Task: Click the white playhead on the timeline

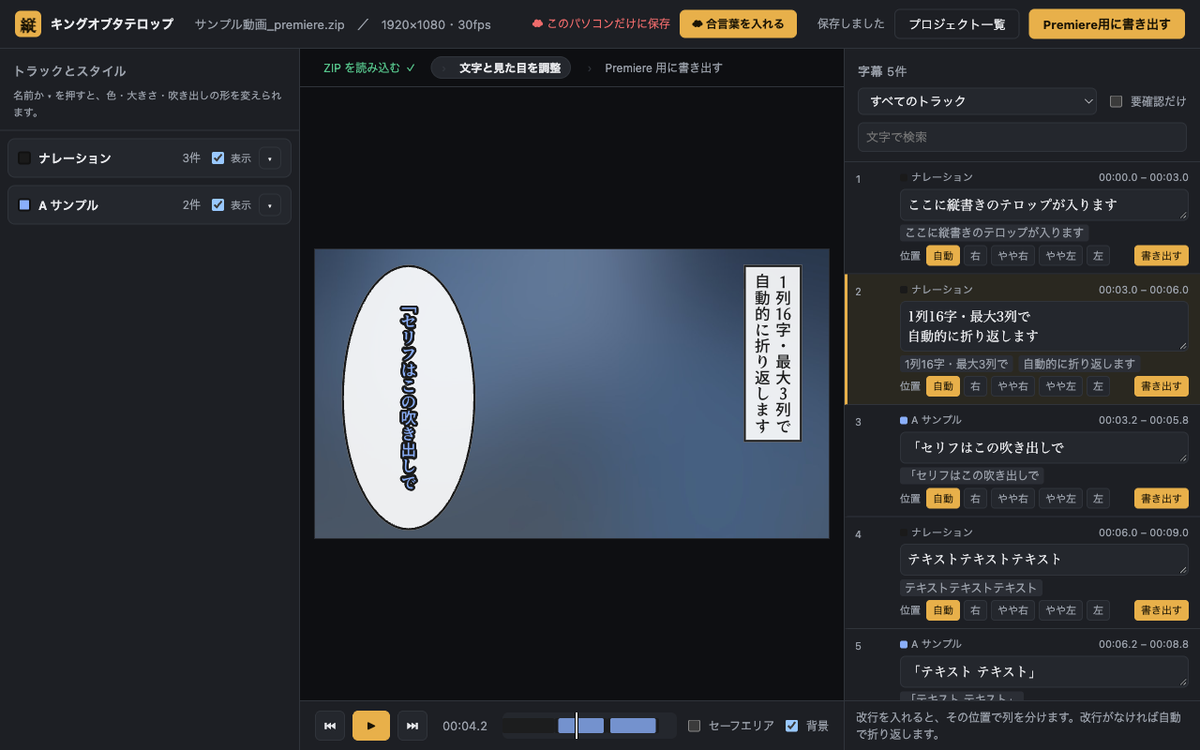Action: 576,726
